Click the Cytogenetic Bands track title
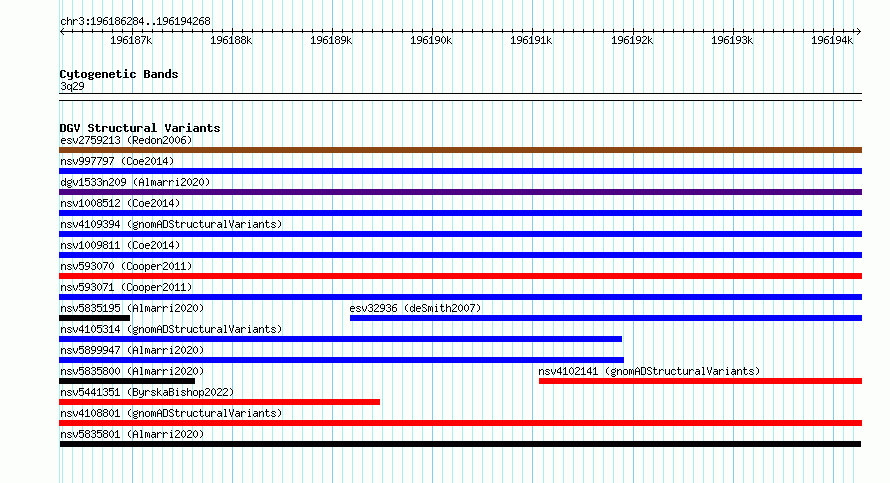890x483 pixels. 119,74
